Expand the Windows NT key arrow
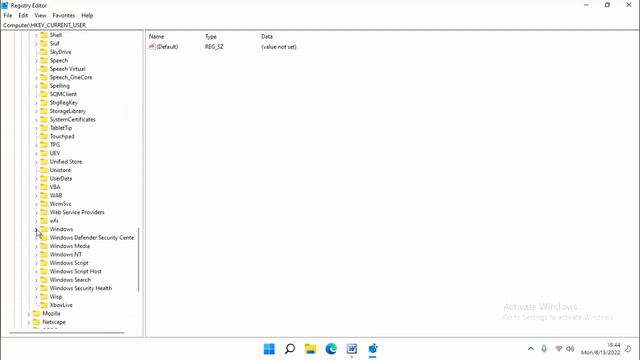The image size is (640, 360). tap(36, 255)
